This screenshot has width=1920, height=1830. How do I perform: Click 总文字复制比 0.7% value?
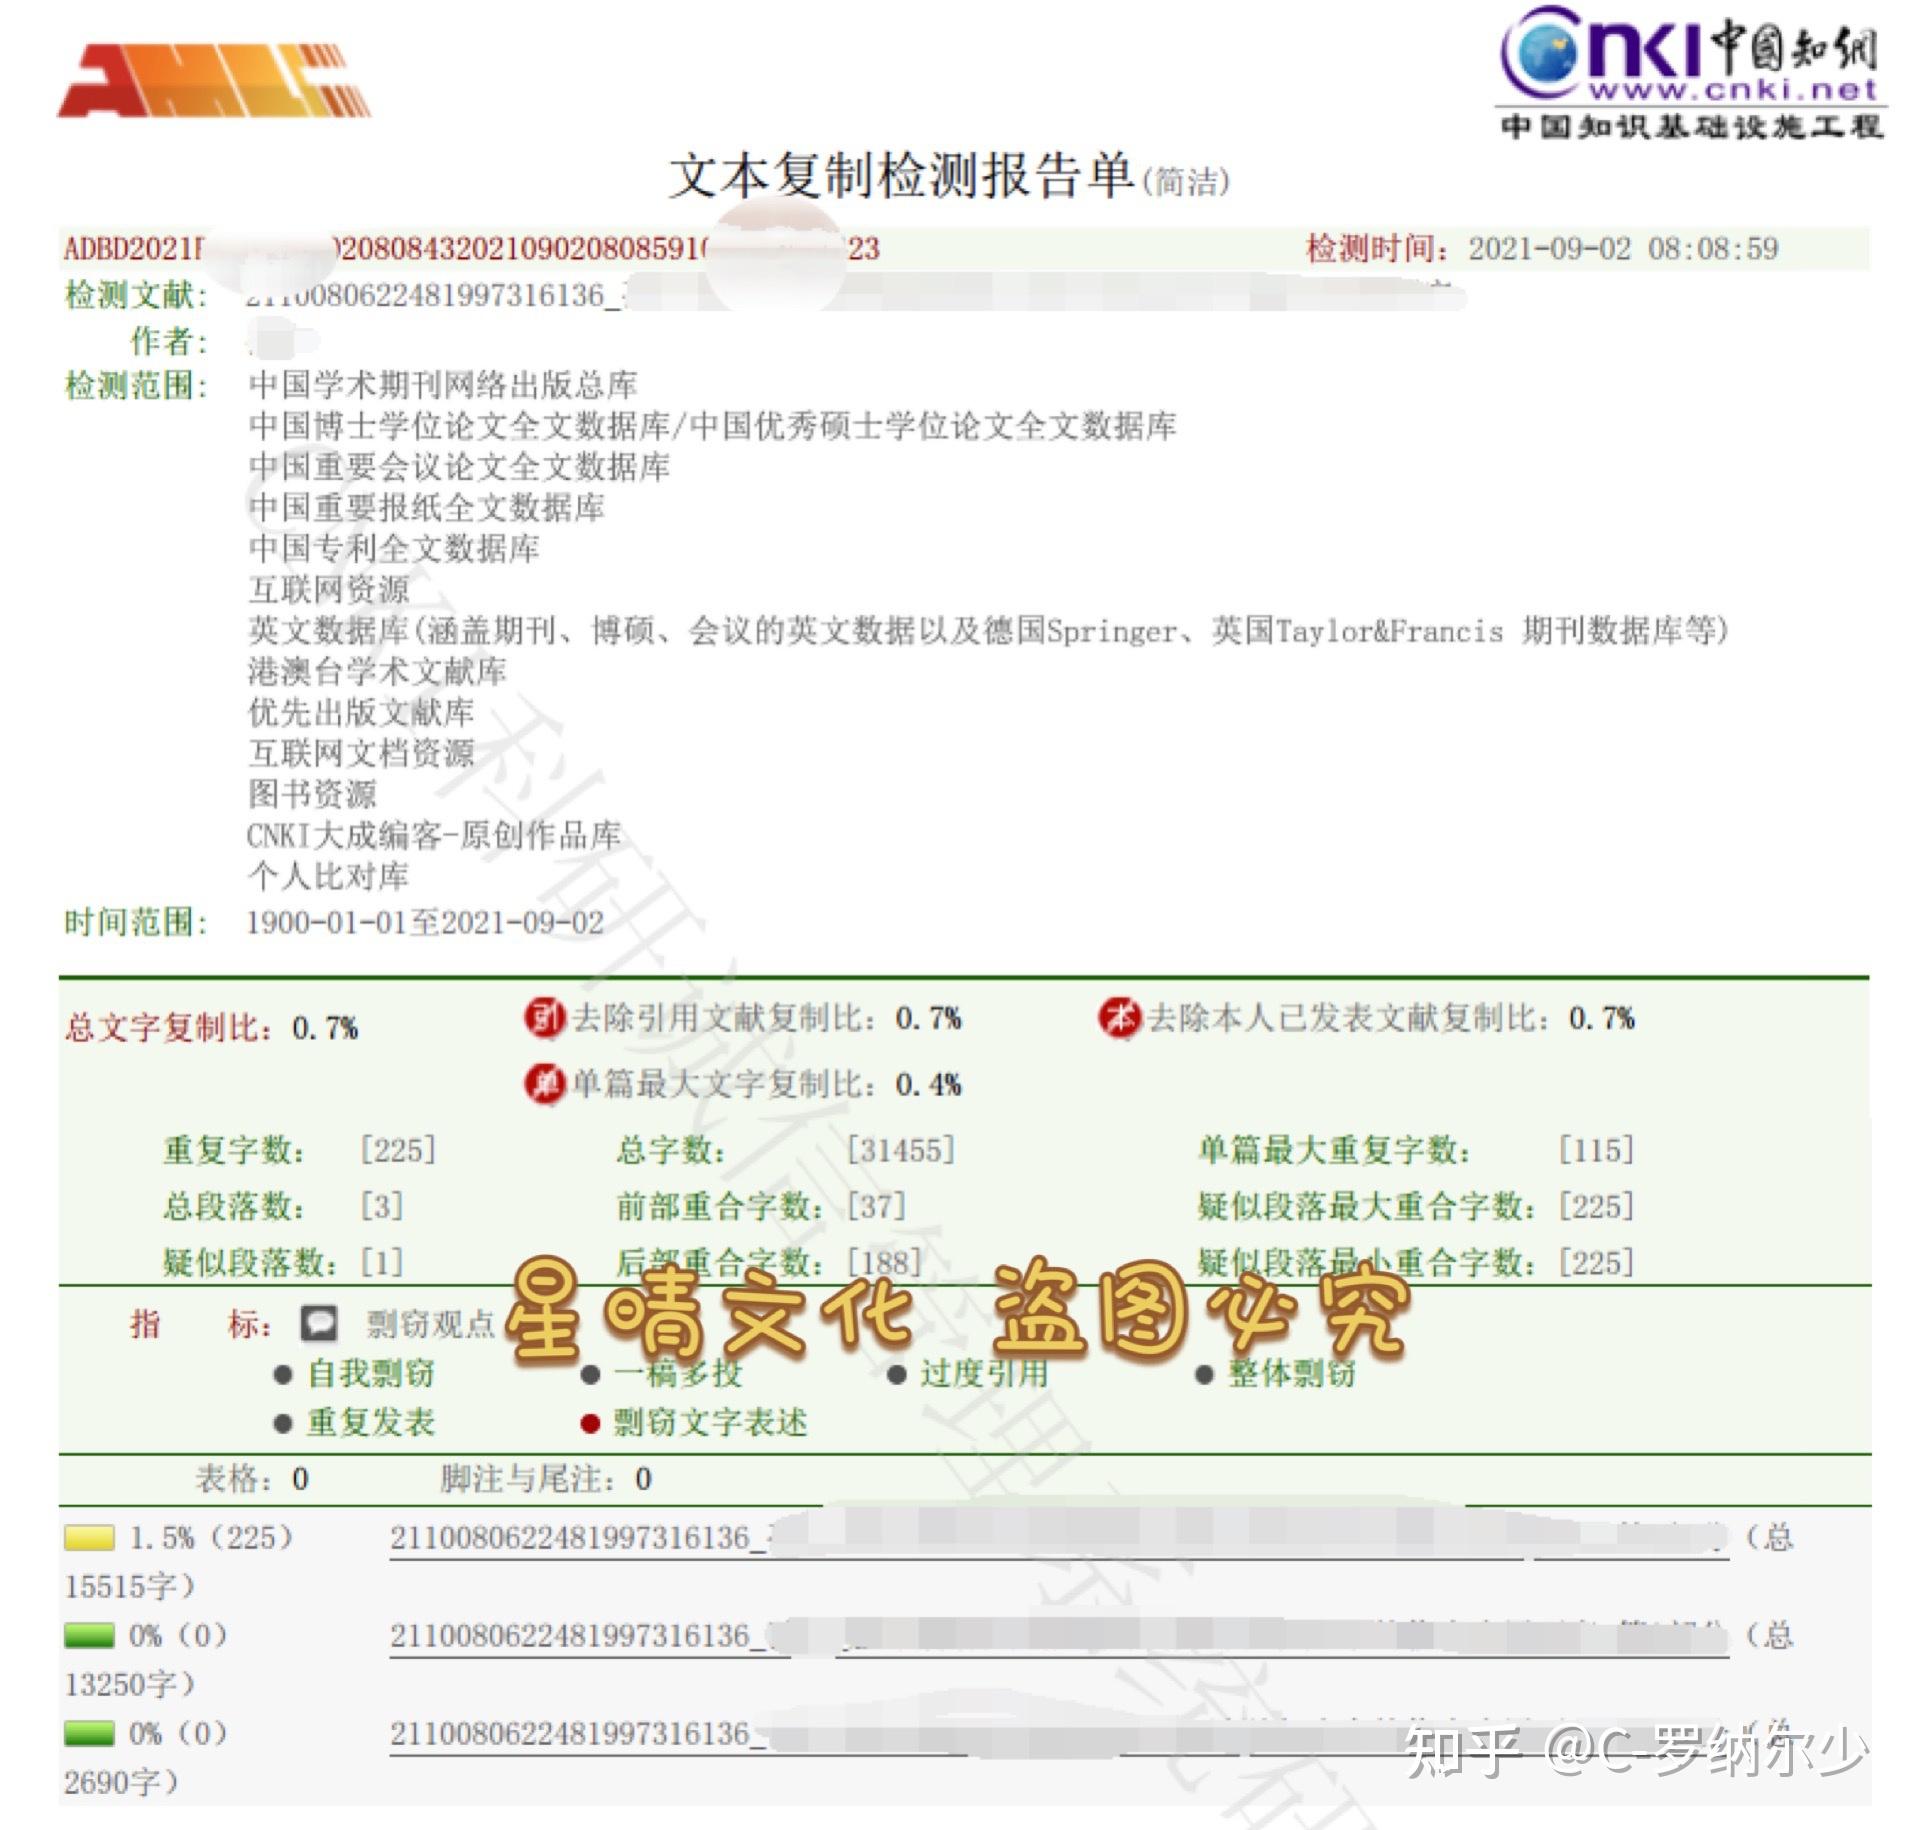point(324,1028)
